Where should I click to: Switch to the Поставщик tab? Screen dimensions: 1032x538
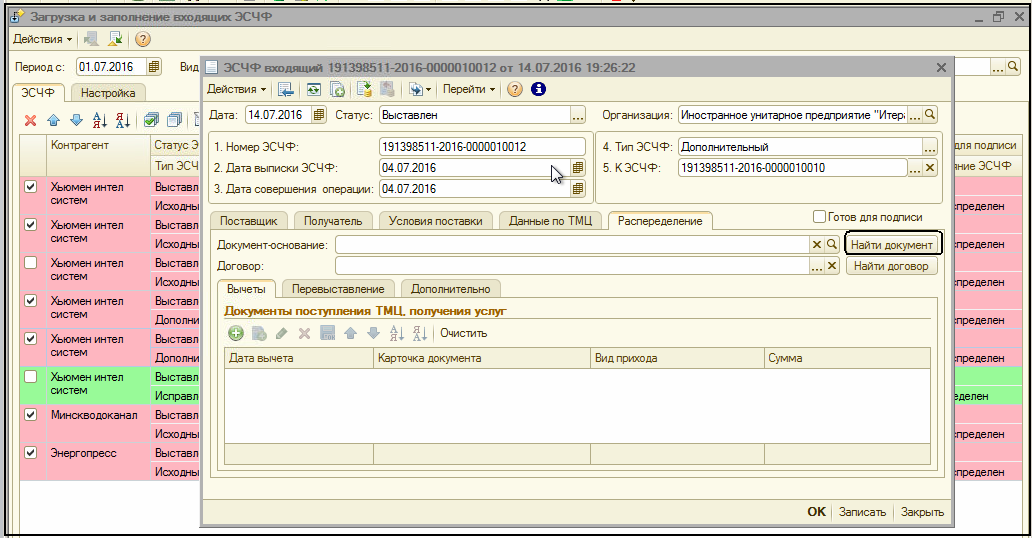click(249, 221)
